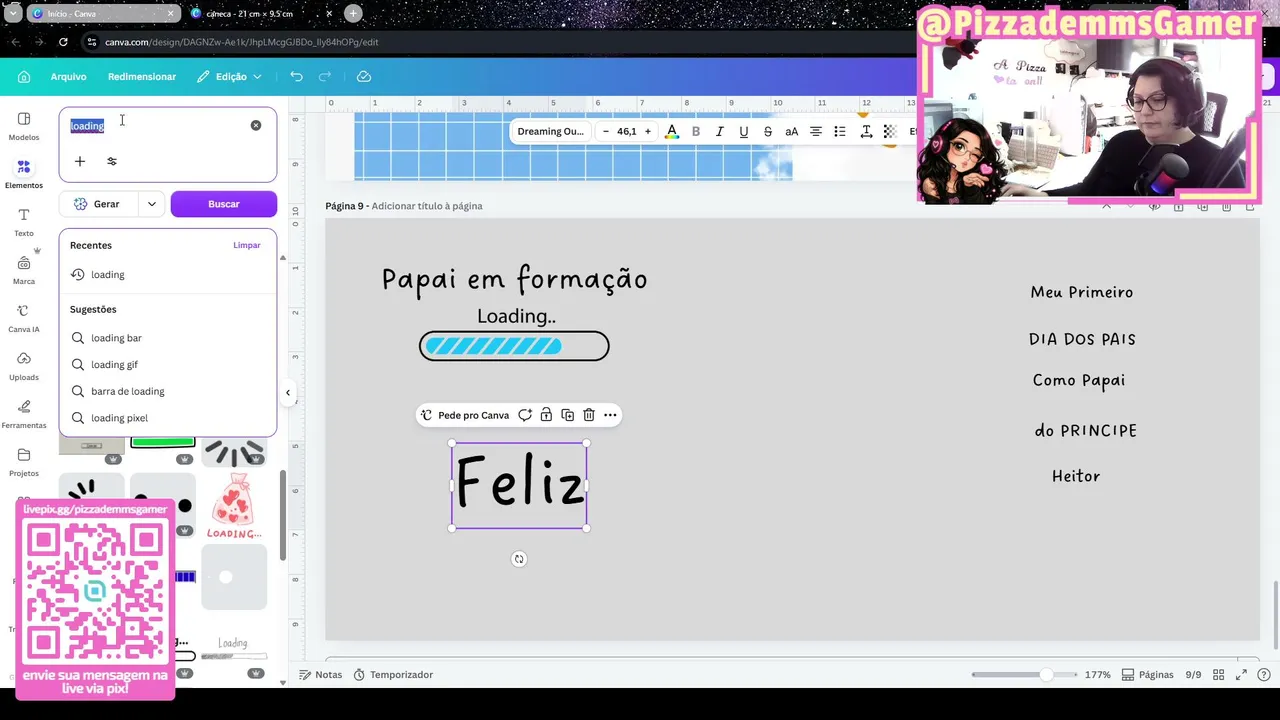Select recent search 'loading'
The height and width of the screenshot is (720, 1280).
(x=168, y=274)
